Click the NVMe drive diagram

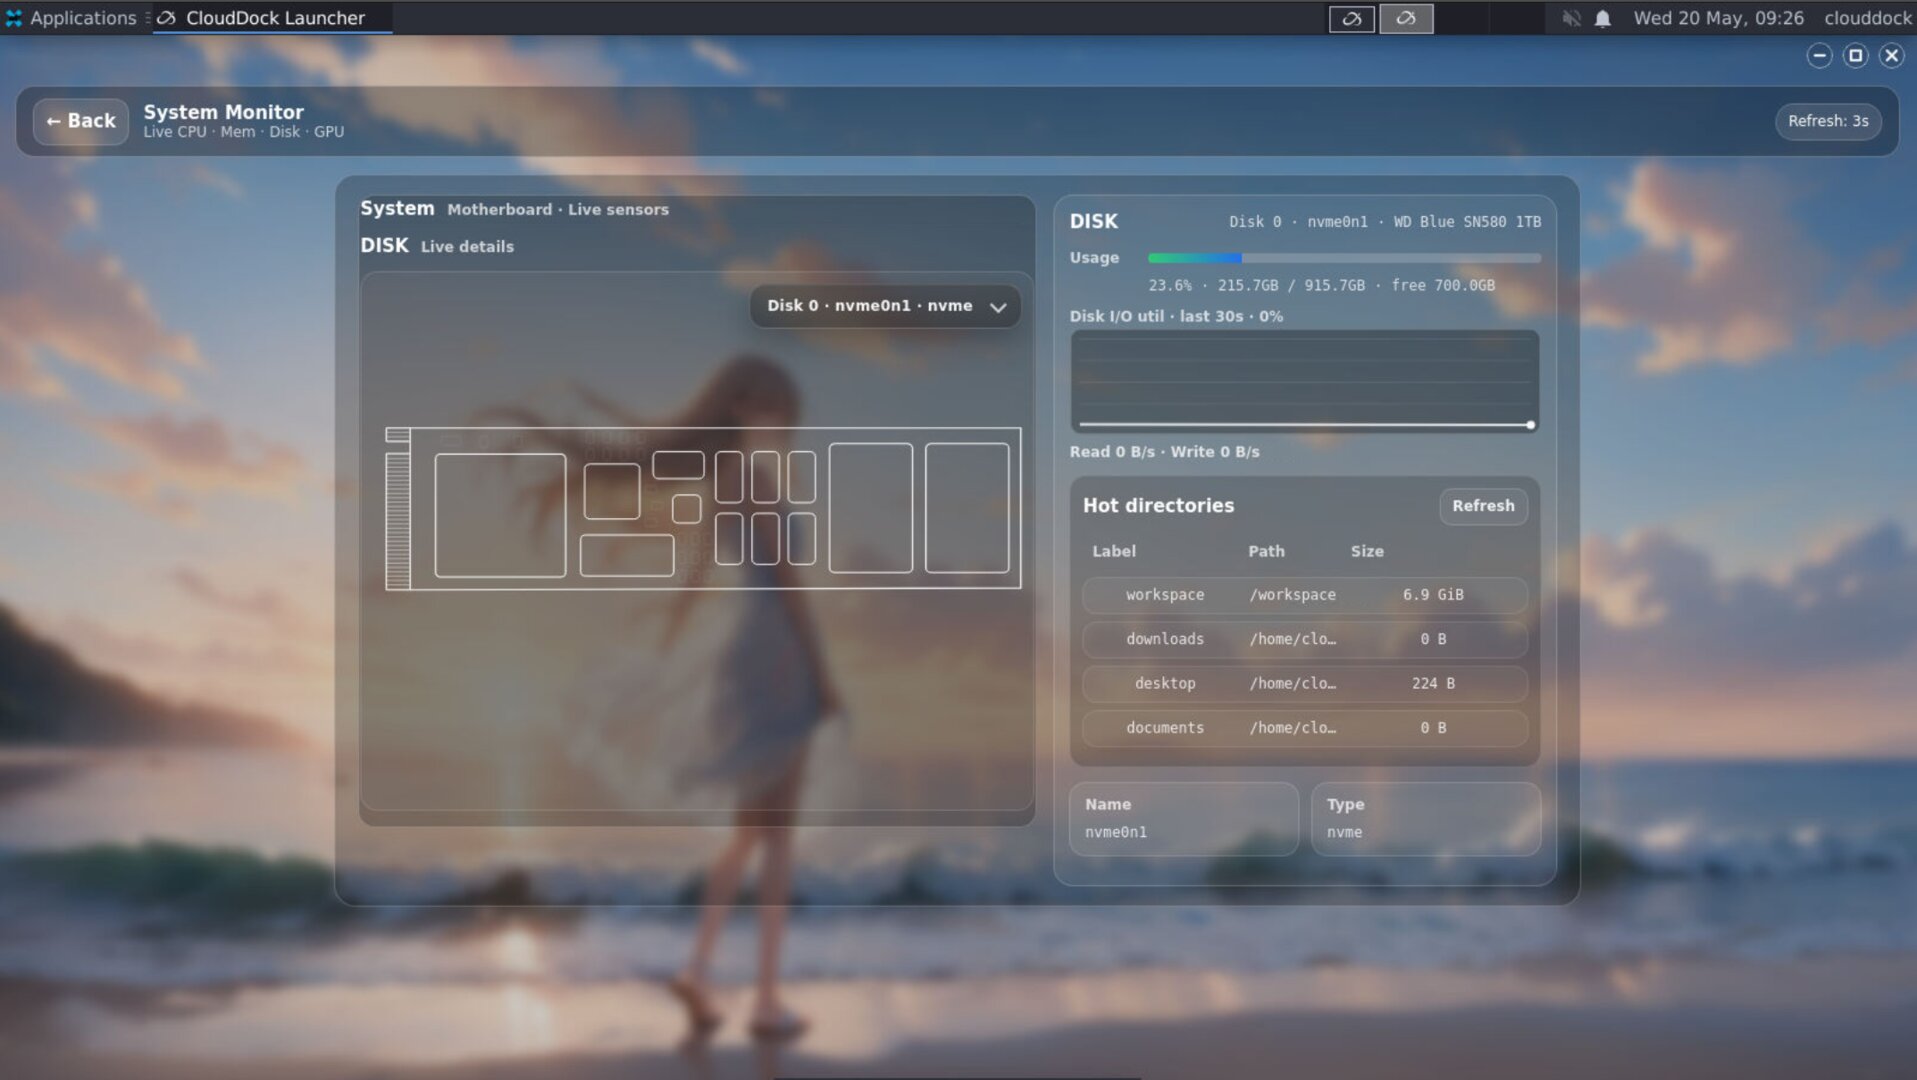click(703, 508)
